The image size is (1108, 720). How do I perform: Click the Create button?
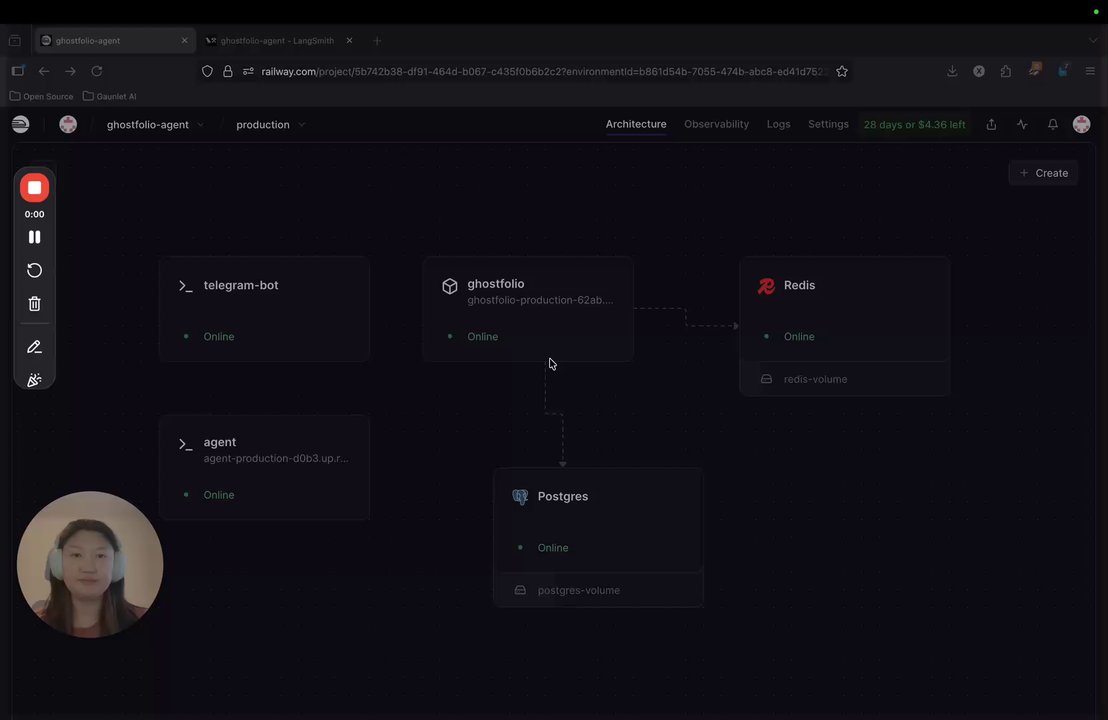coord(1043,173)
